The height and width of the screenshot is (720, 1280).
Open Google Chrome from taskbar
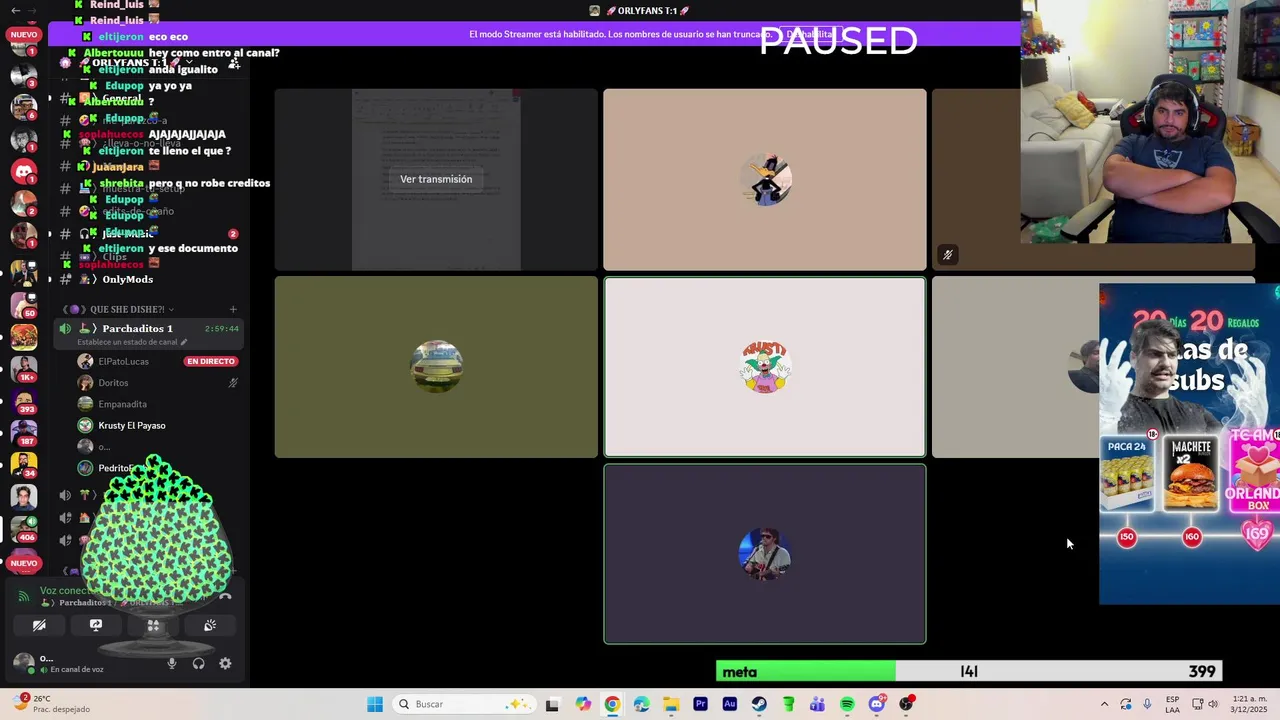612,704
